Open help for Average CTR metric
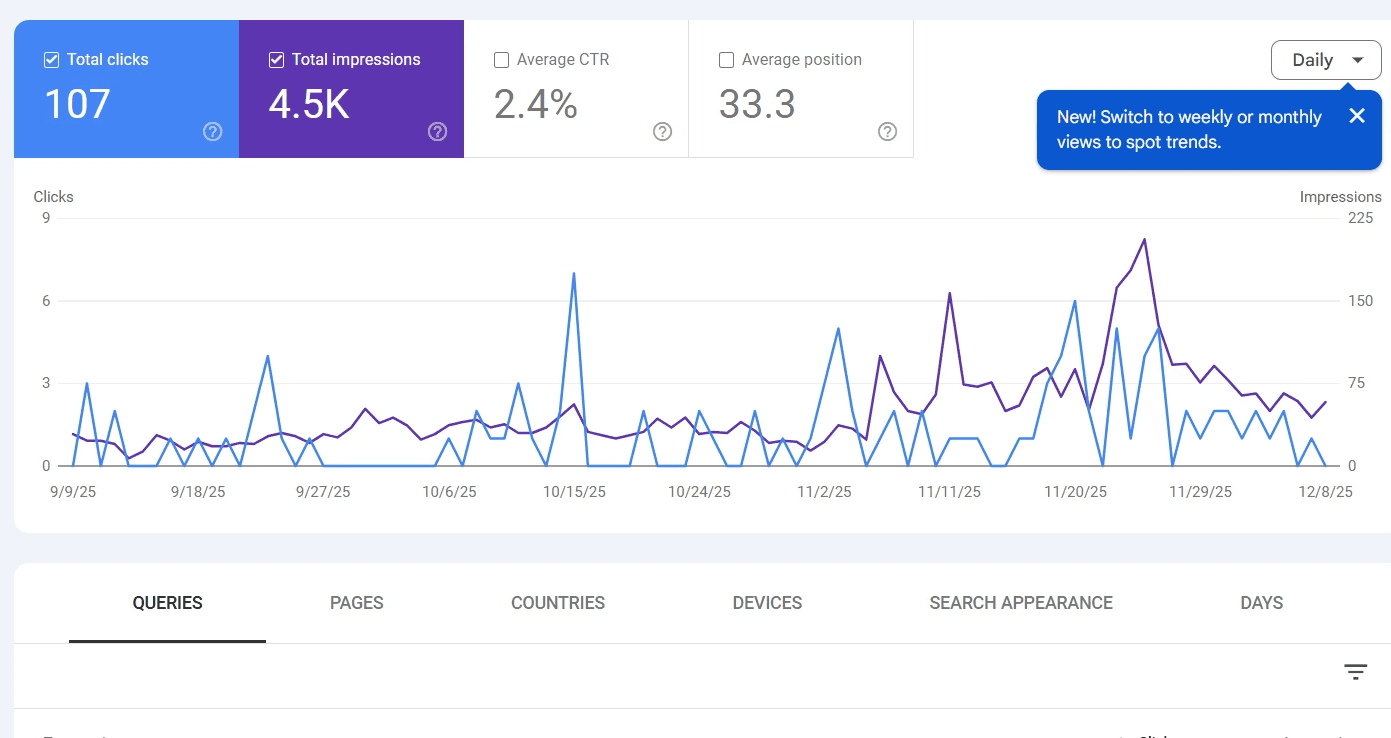1391x738 pixels. 662,131
